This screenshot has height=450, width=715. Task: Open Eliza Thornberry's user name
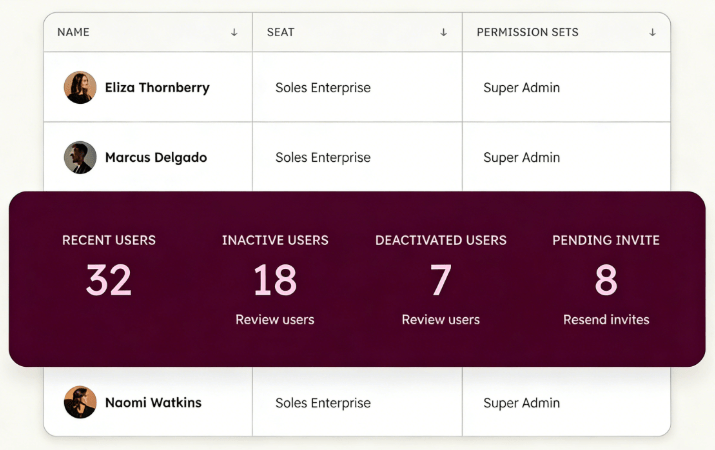point(157,88)
